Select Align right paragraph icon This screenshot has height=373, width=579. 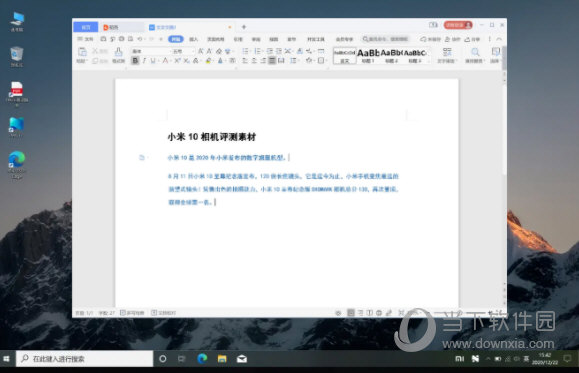point(263,61)
